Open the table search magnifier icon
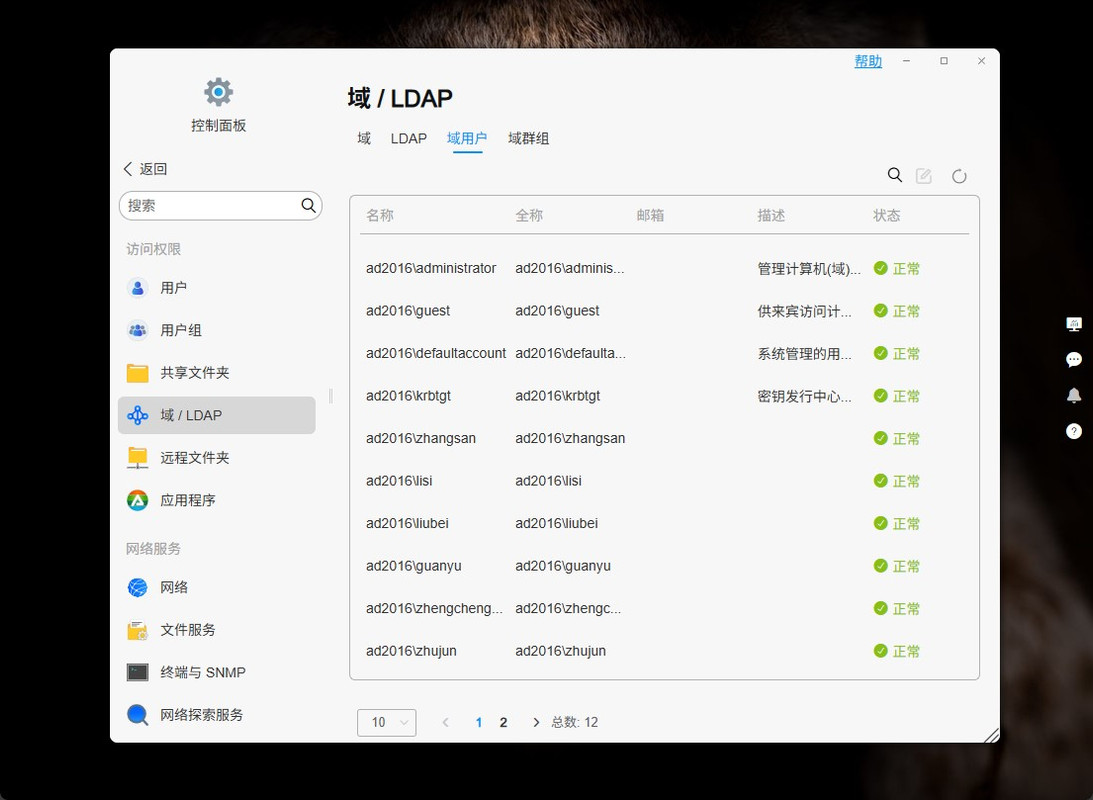This screenshot has height=800, width=1093. [894, 175]
